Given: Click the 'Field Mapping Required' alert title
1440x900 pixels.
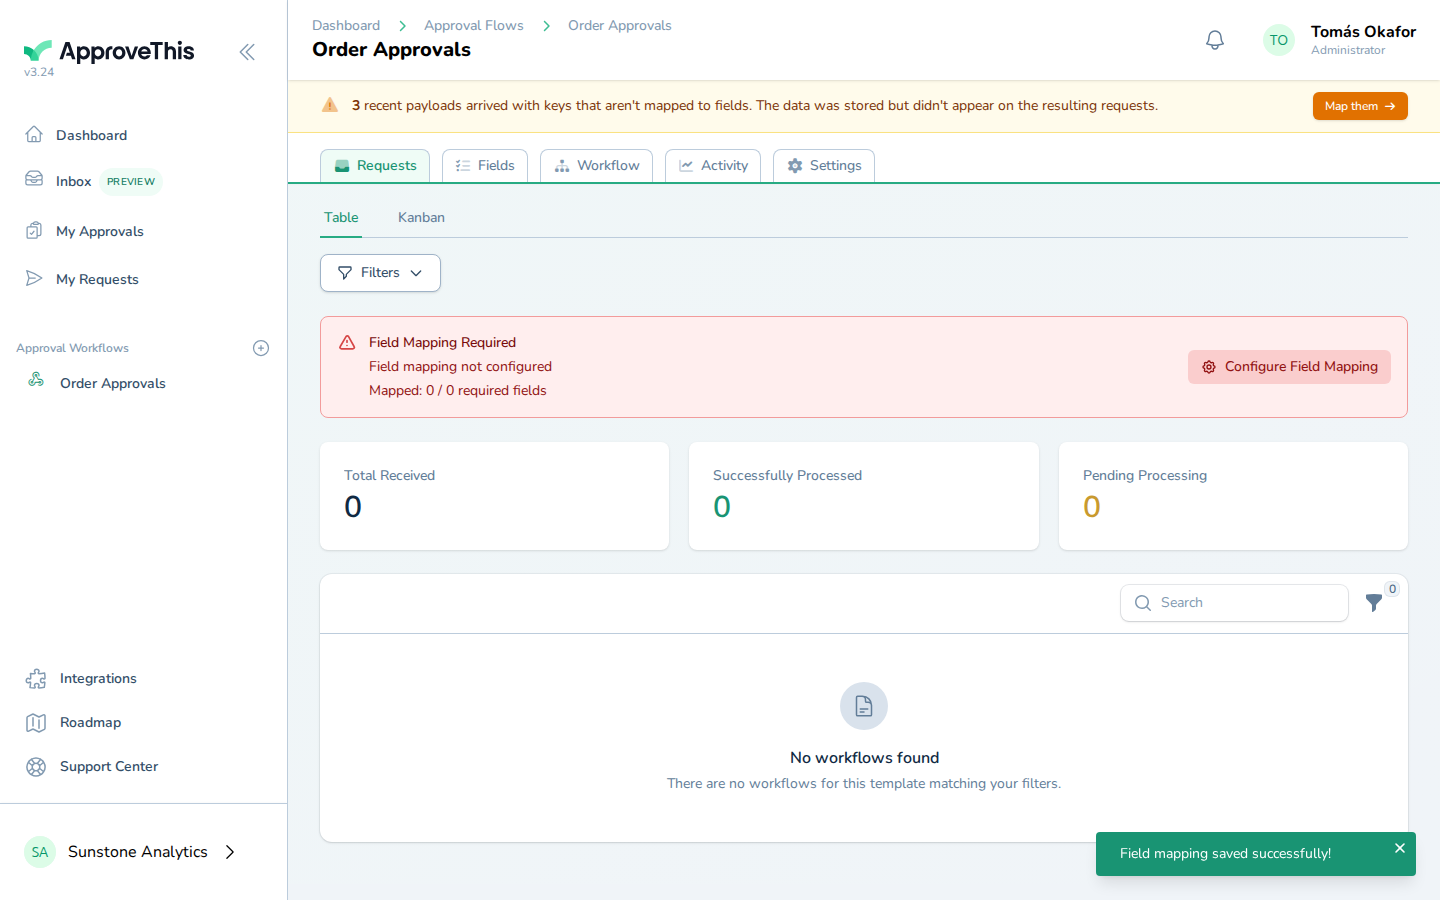Looking at the screenshot, I should (x=442, y=343).
